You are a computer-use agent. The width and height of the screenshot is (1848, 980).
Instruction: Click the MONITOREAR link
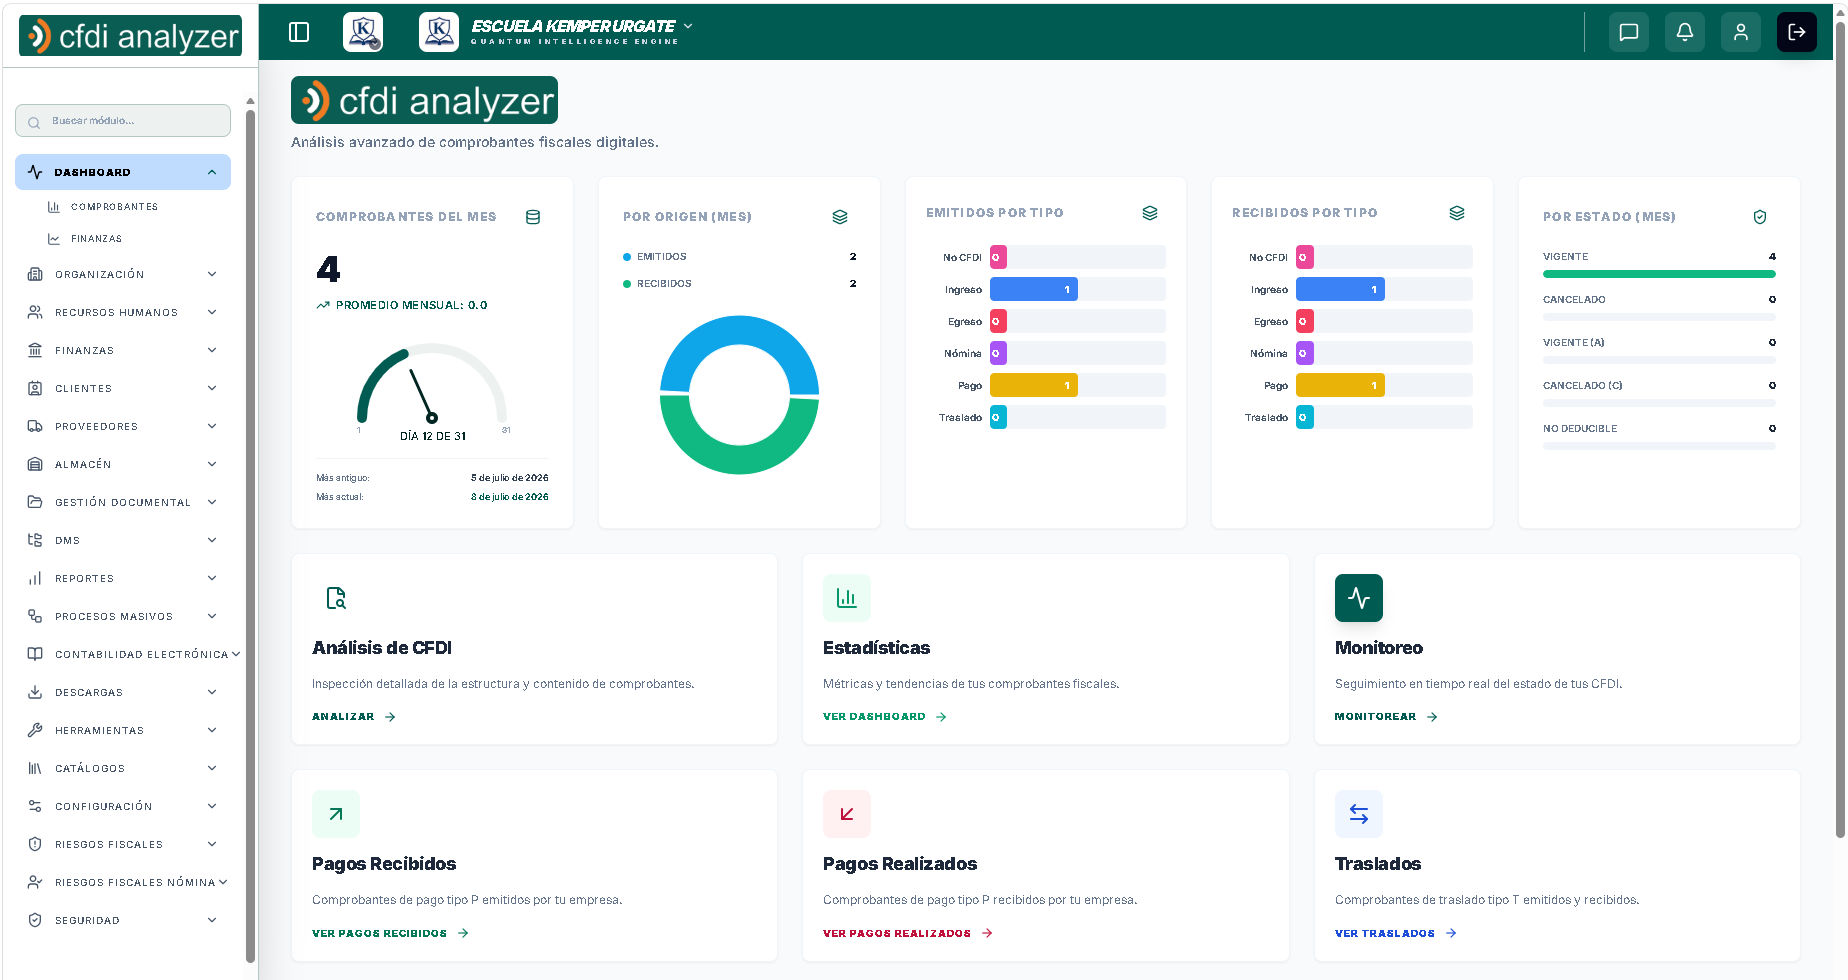(x=1386, y=717)
